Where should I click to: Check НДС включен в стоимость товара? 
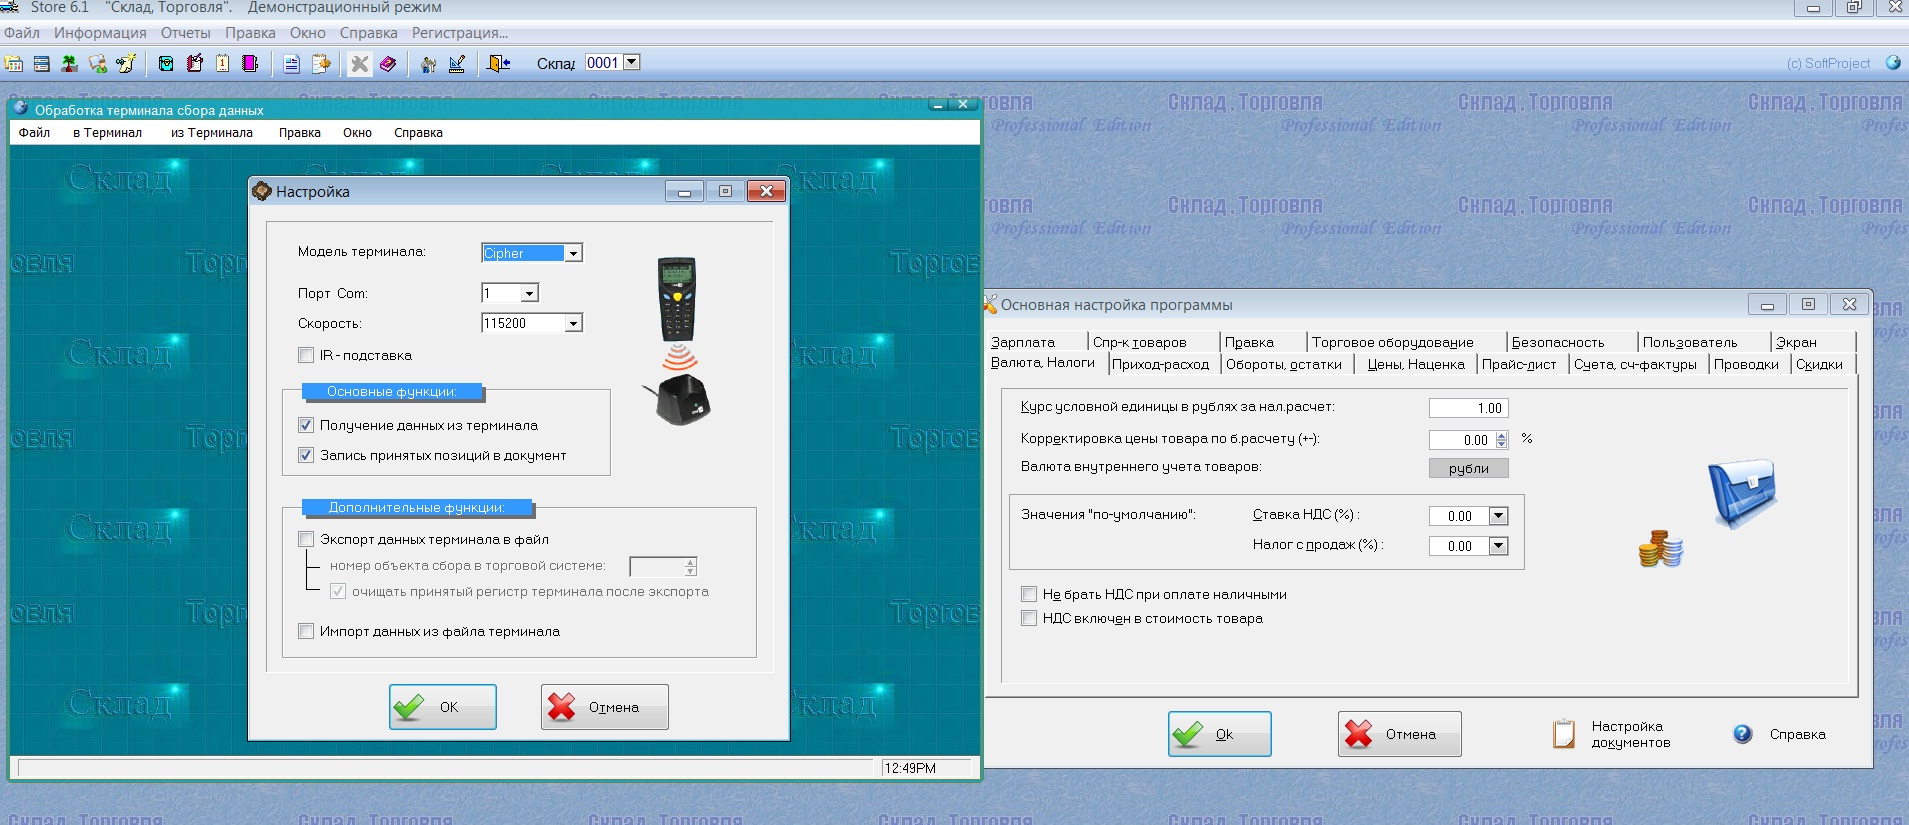click(x=1029, y=619)
